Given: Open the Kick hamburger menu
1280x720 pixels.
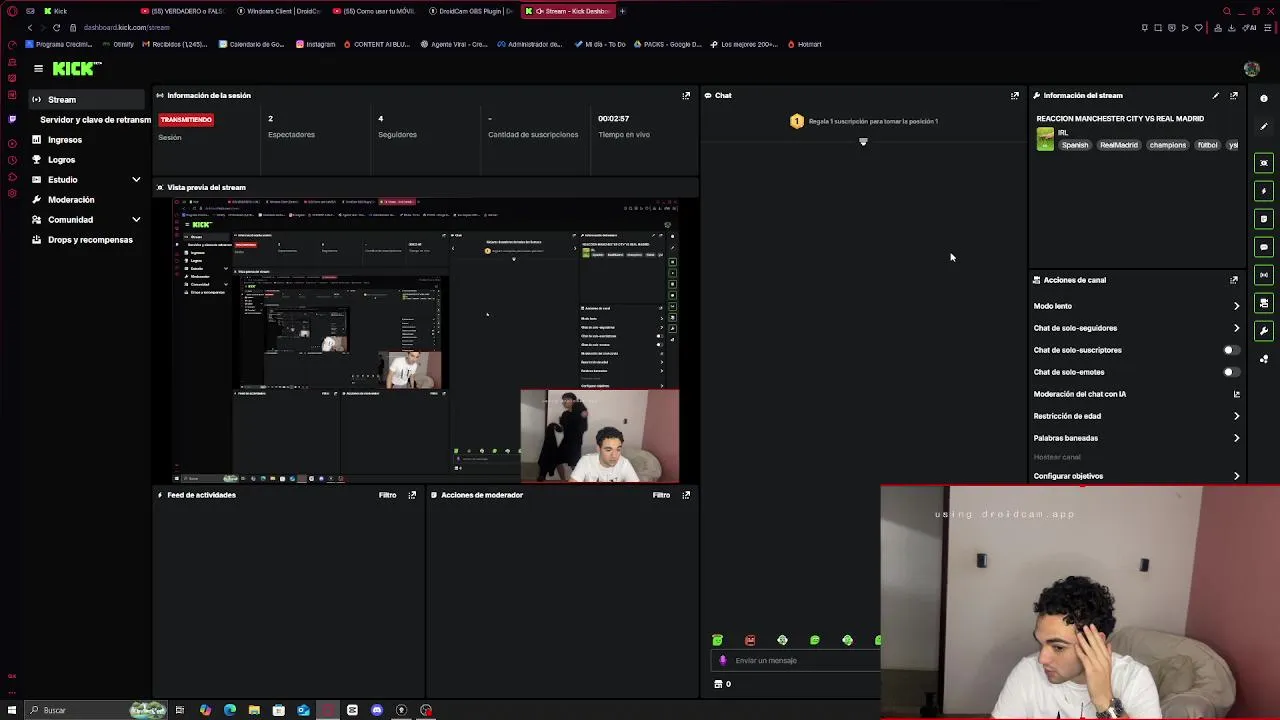Looking at the screenshot, I should (x=38, y=69).
